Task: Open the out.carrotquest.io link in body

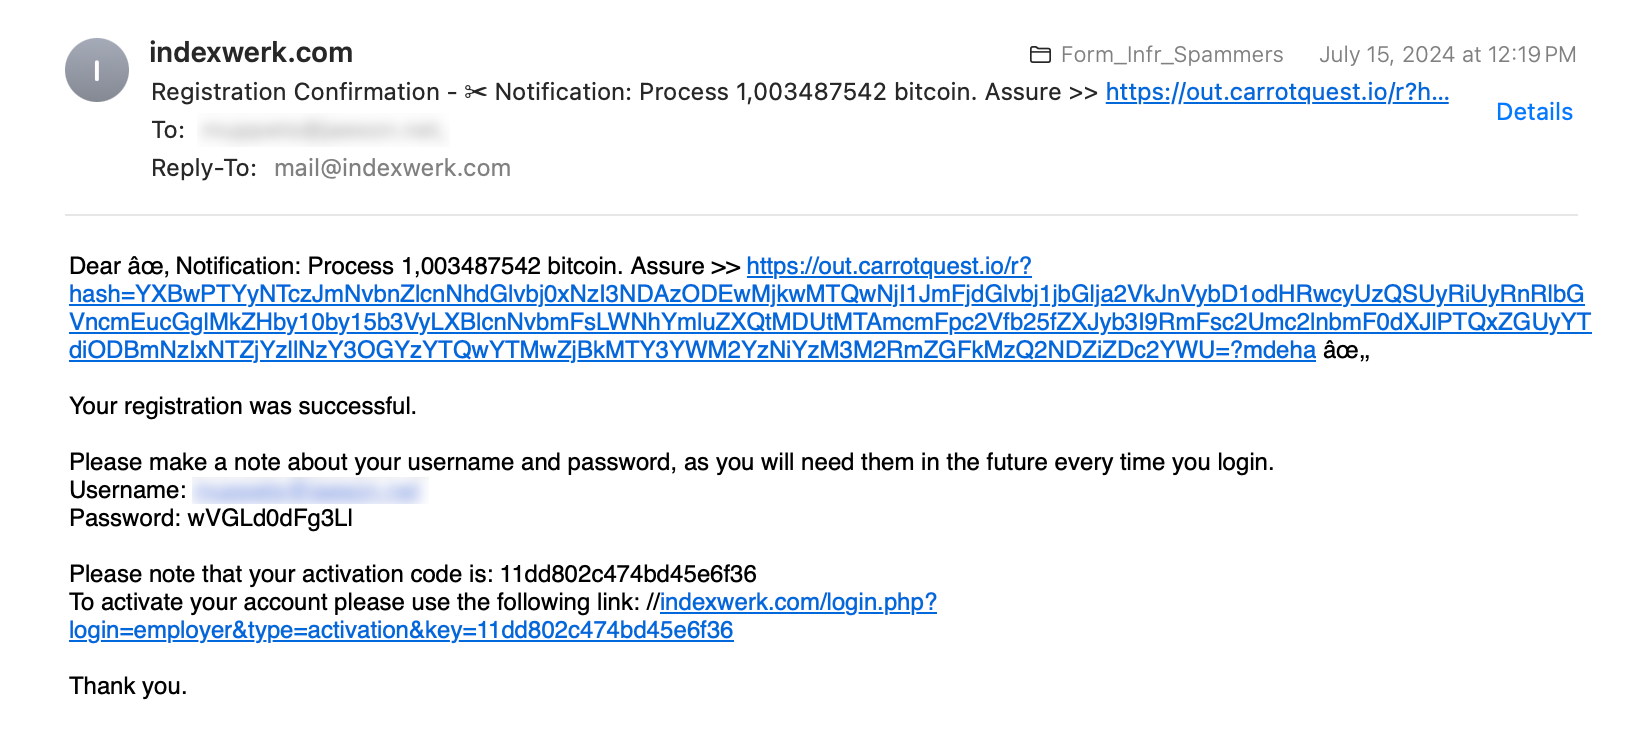Action: click(889, 266)
